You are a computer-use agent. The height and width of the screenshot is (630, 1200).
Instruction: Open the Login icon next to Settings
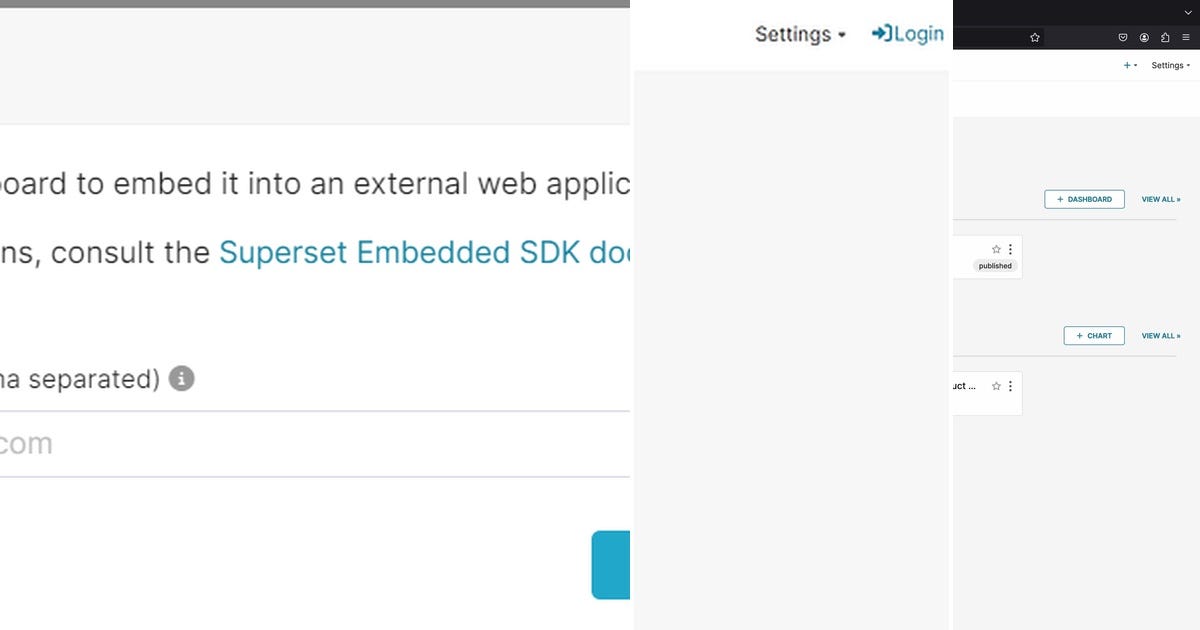(x=906, y=33)
